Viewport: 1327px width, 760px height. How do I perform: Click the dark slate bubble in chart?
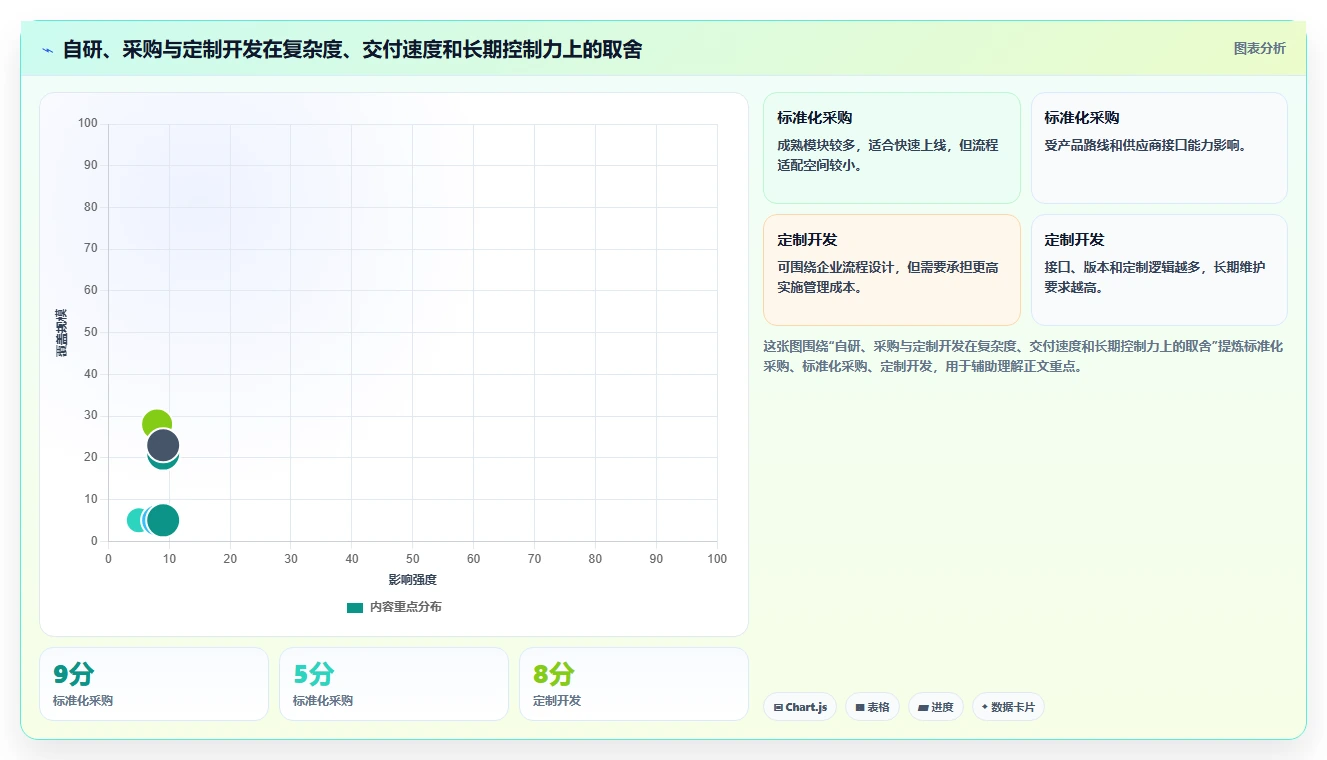(x=163, y=445)
